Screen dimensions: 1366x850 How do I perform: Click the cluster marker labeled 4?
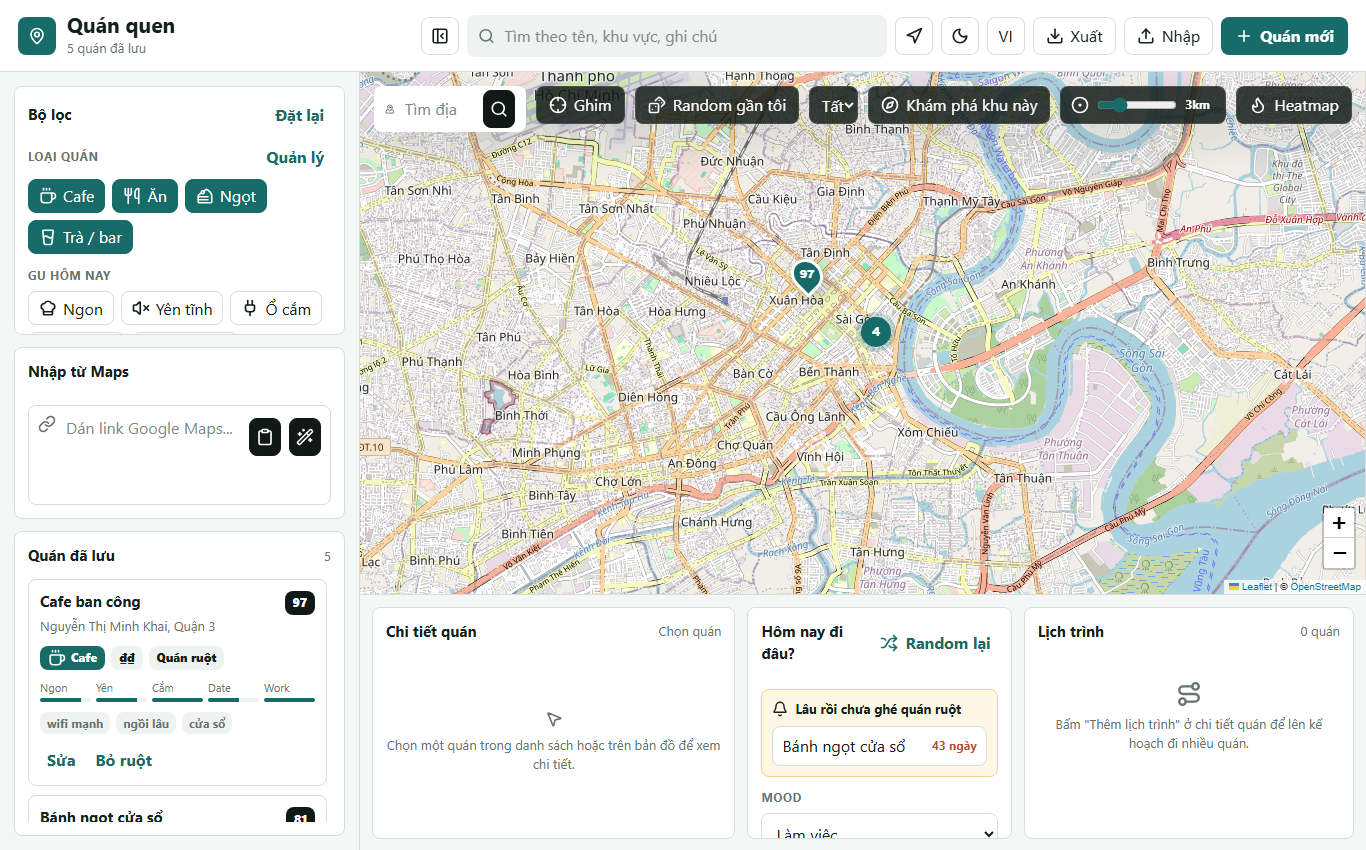(876, 331)
